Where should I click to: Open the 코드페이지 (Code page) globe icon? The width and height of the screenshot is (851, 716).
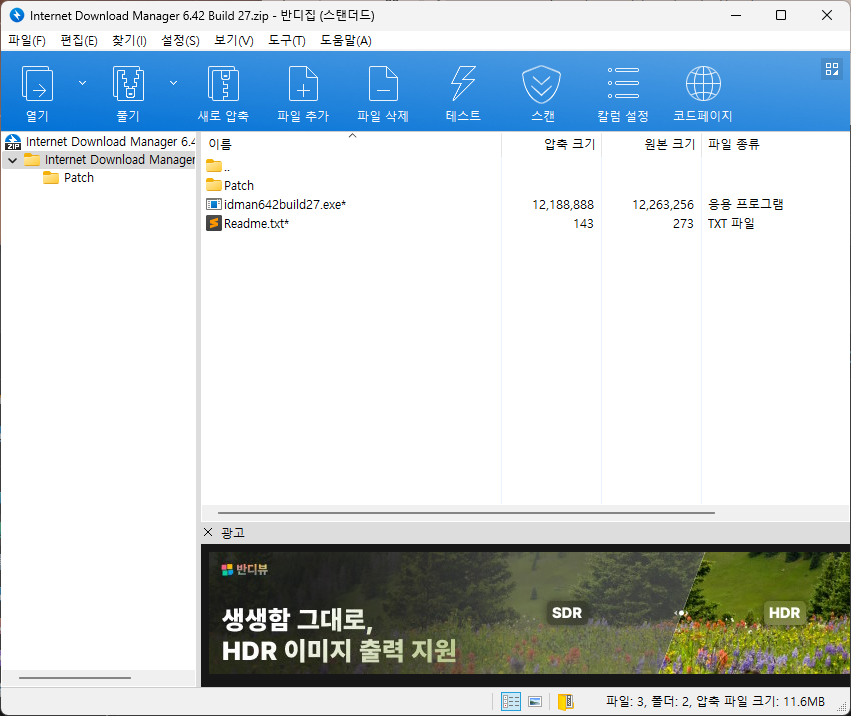point(703,93)
